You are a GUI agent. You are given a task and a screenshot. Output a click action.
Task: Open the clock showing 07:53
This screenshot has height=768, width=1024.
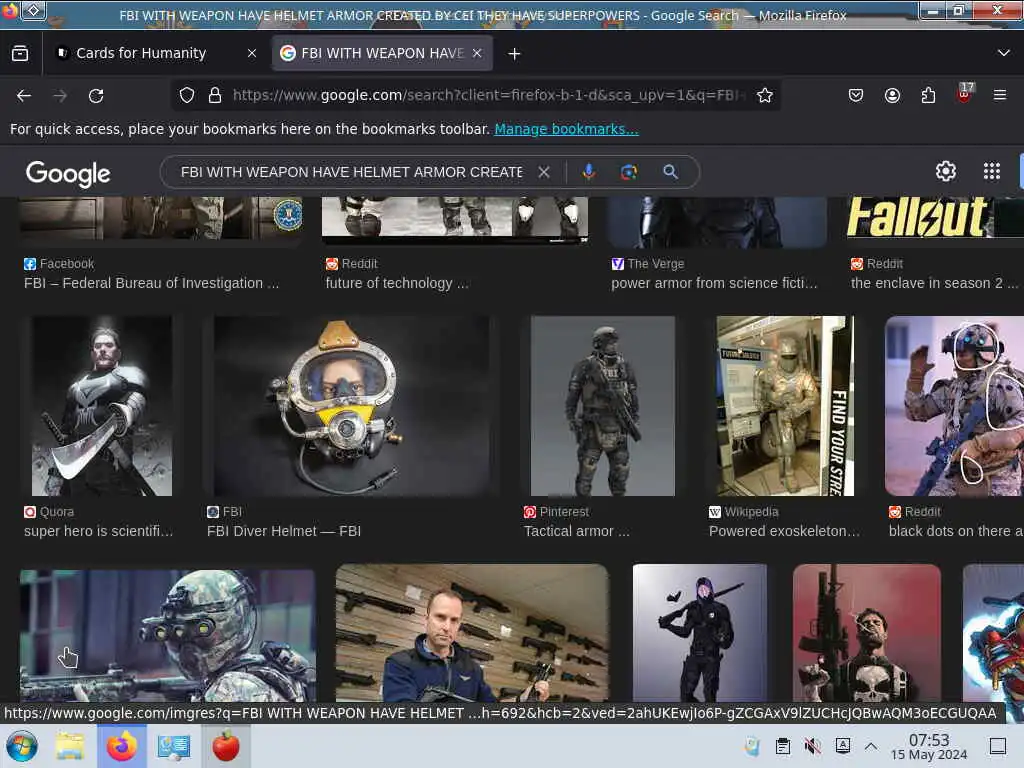click(x=929, y=746)
